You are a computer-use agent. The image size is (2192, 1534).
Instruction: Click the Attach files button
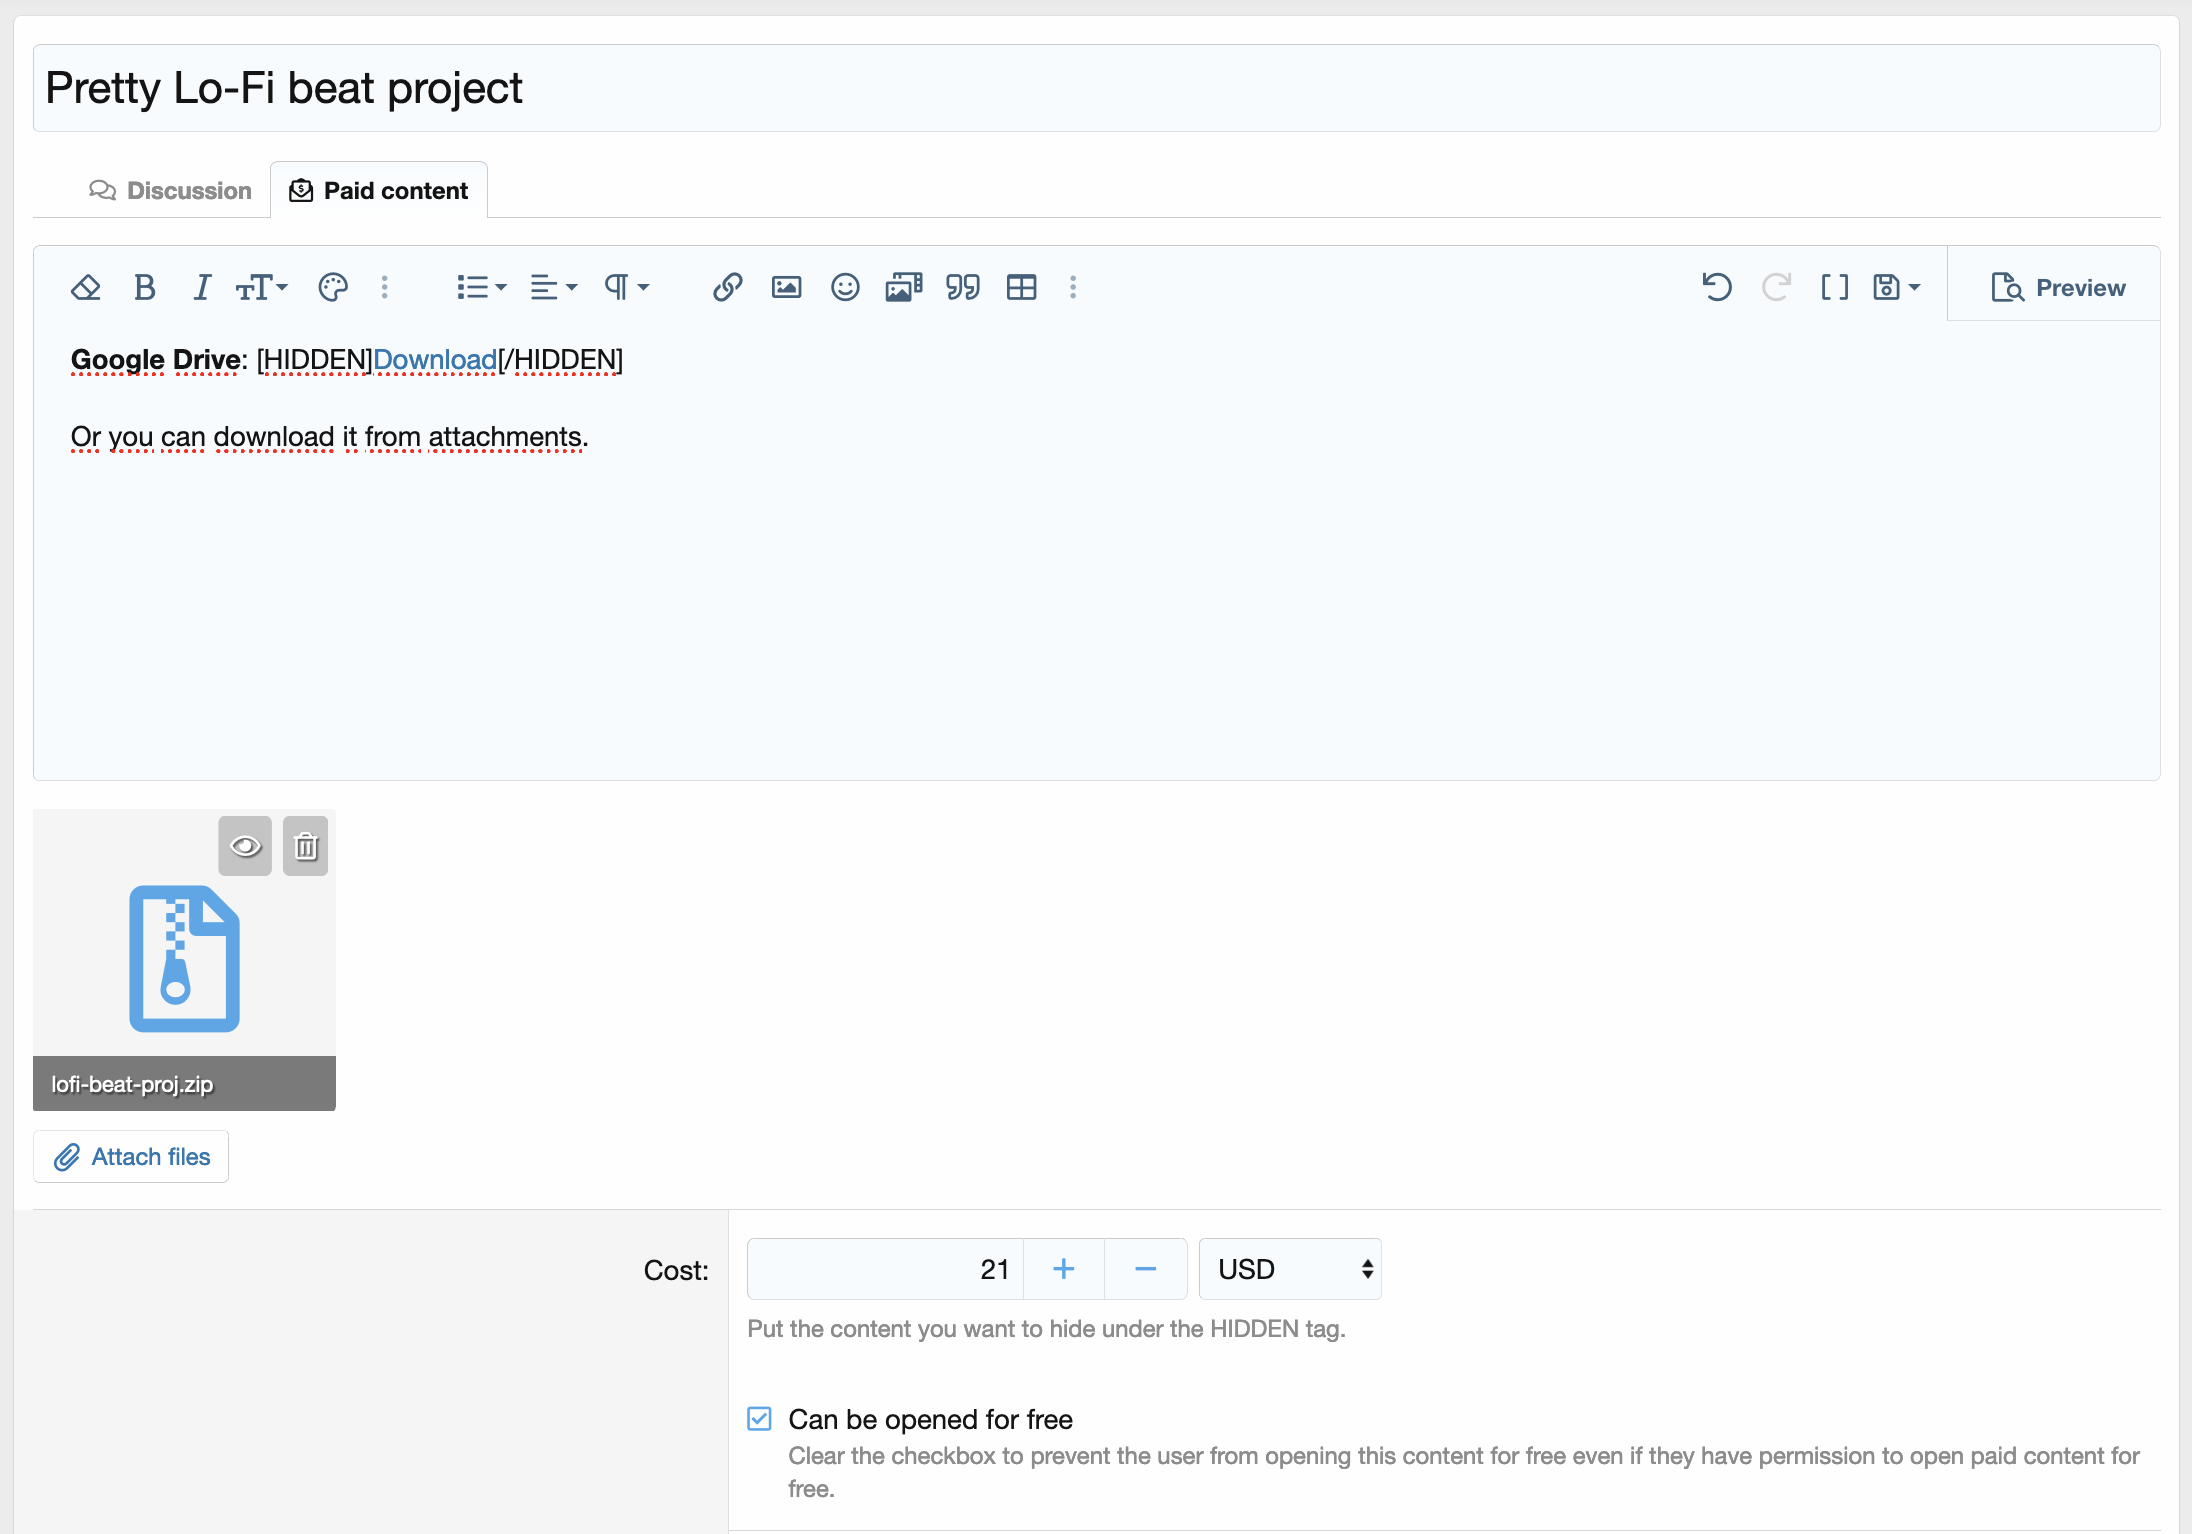131,1157
